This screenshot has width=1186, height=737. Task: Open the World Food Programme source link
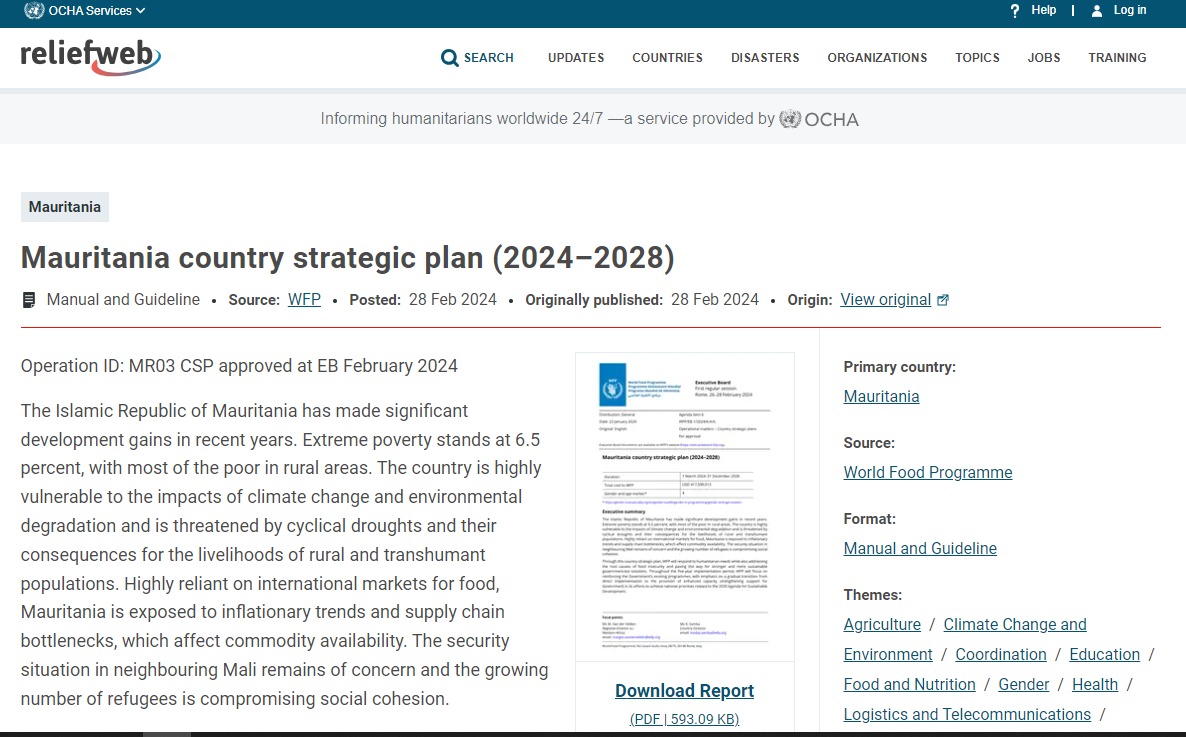tap(927, 472)
